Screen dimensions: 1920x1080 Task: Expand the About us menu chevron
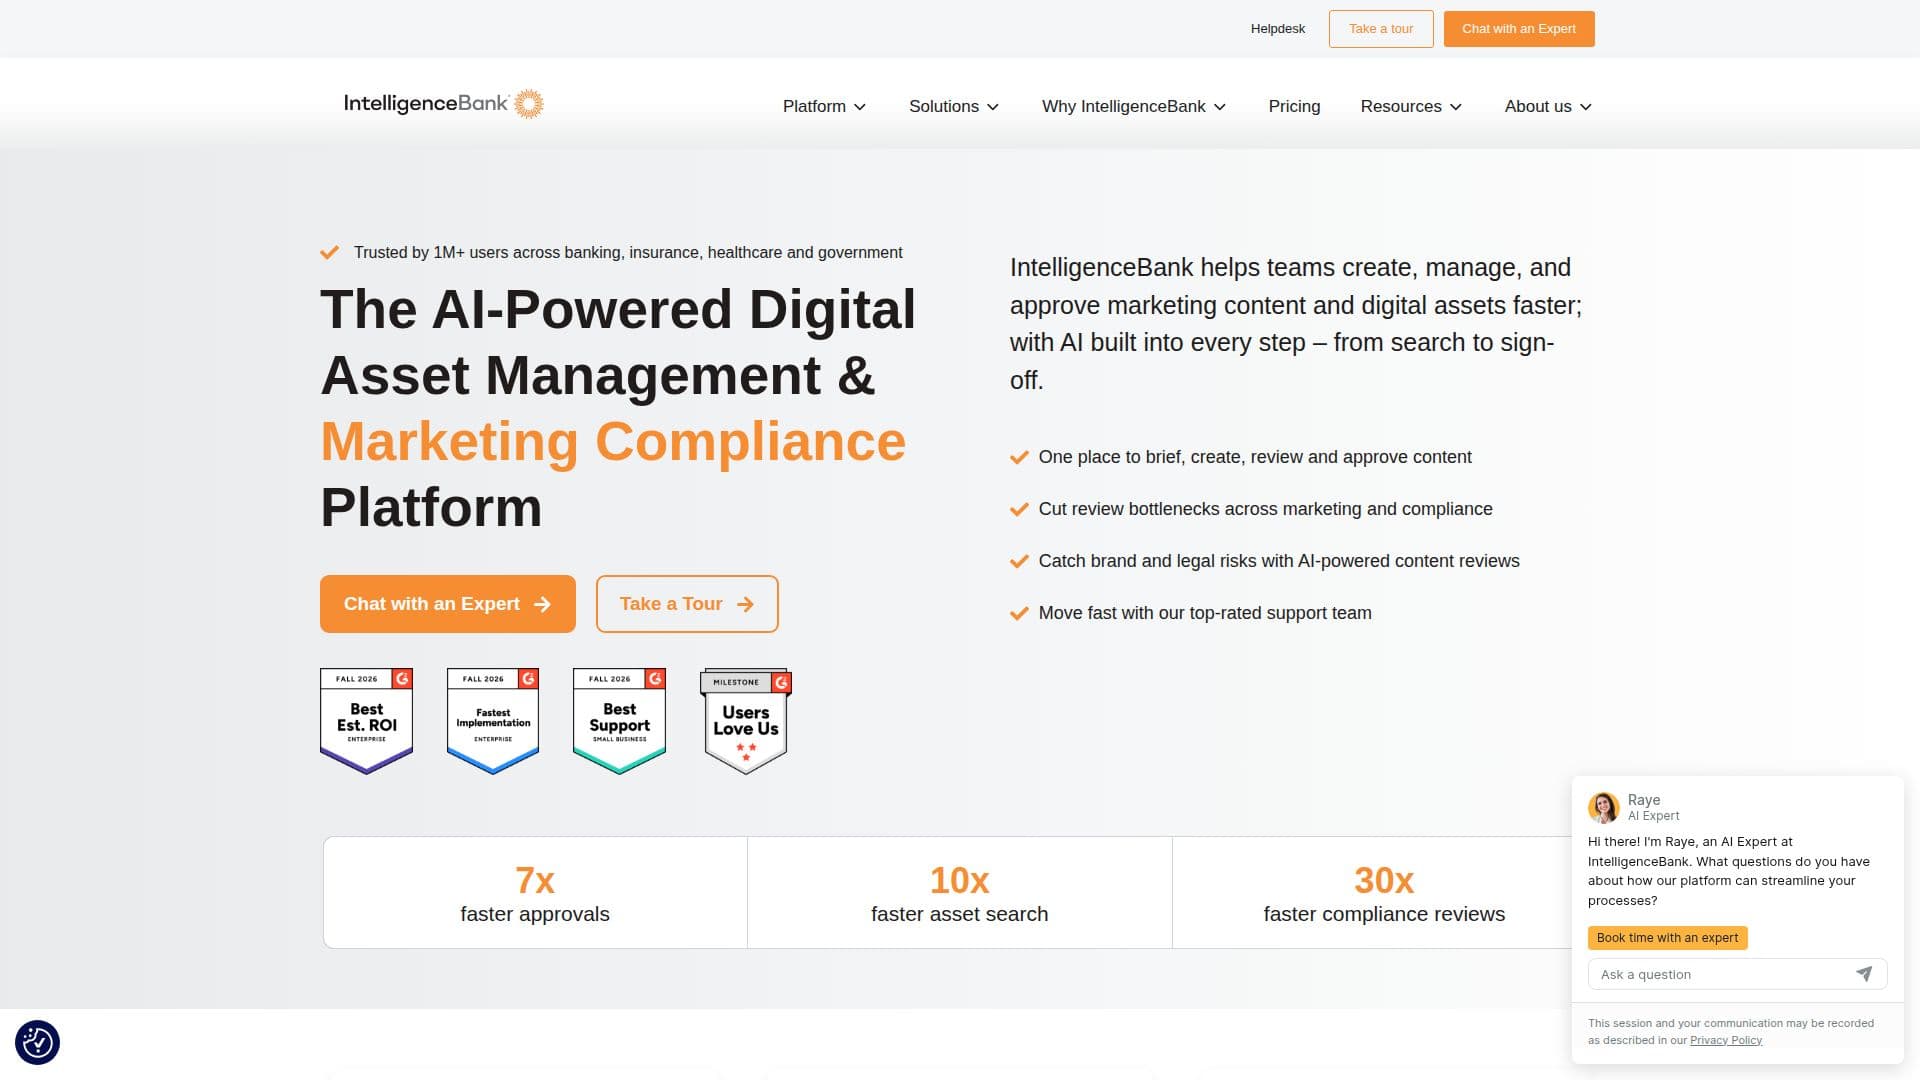click(x=1586, y=107)
